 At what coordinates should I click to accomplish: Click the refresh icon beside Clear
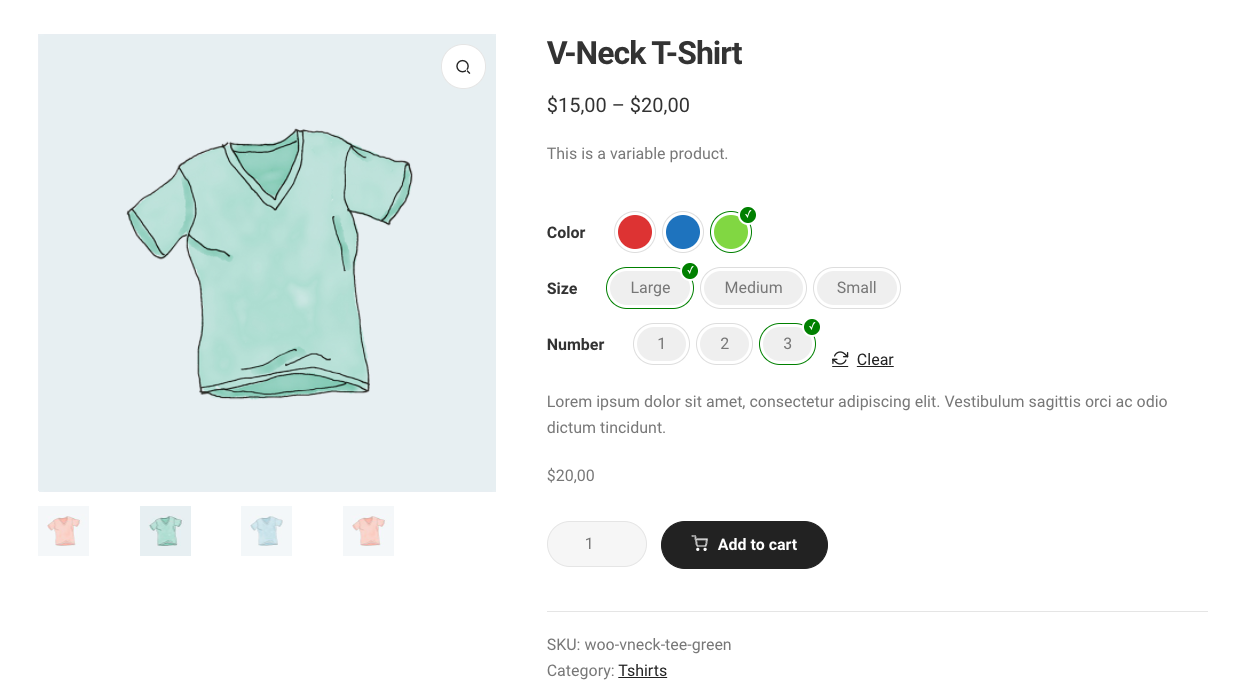point(840,359)
